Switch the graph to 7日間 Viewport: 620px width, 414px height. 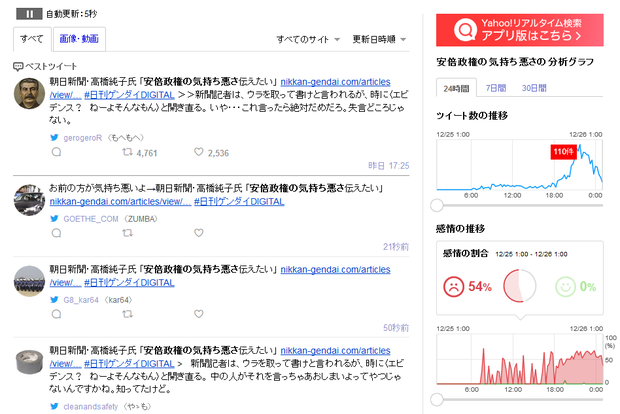[x=496, y=88]
